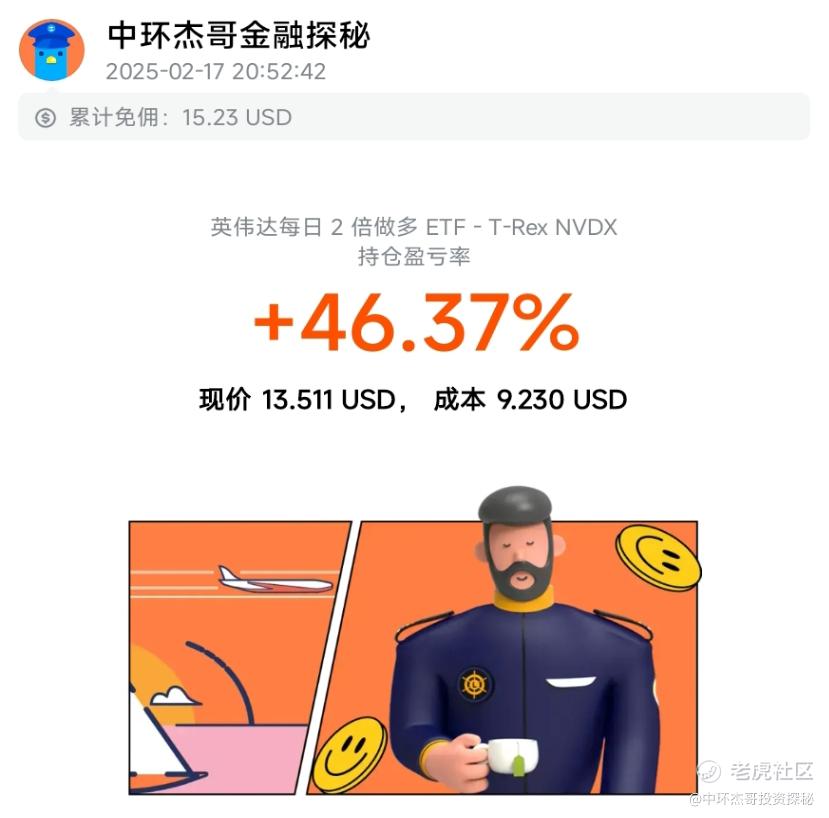Select the 现价 13.511 USD text
Viewport: 829px width, 818px height.
298,399
